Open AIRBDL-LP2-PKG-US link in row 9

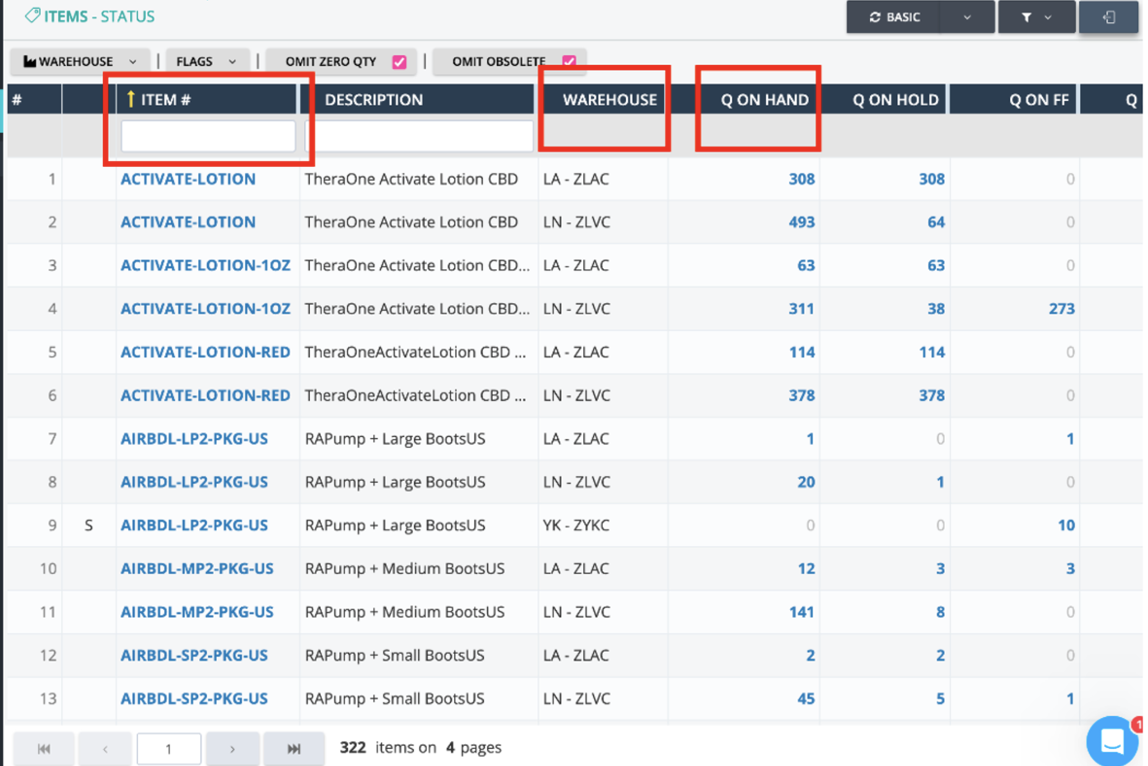[x=194, y=525]
